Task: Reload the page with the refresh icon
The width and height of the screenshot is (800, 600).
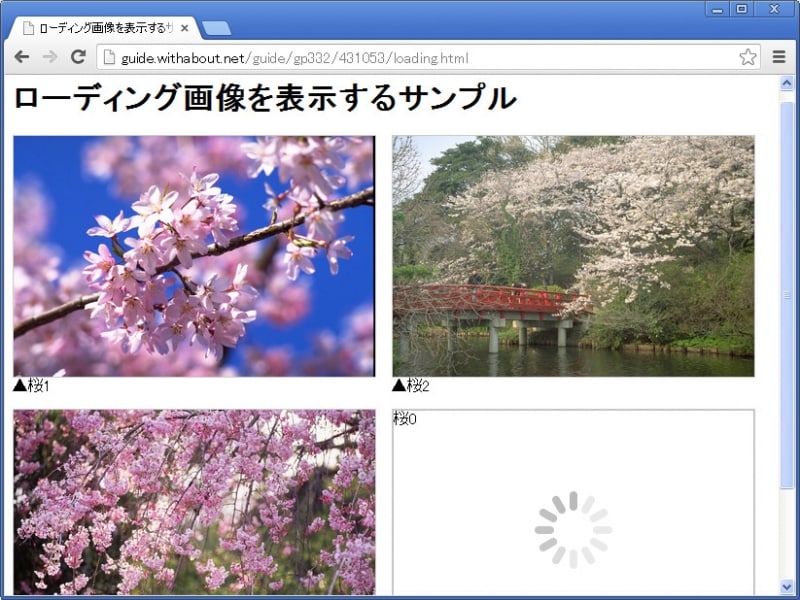Action: click(76, 58)
